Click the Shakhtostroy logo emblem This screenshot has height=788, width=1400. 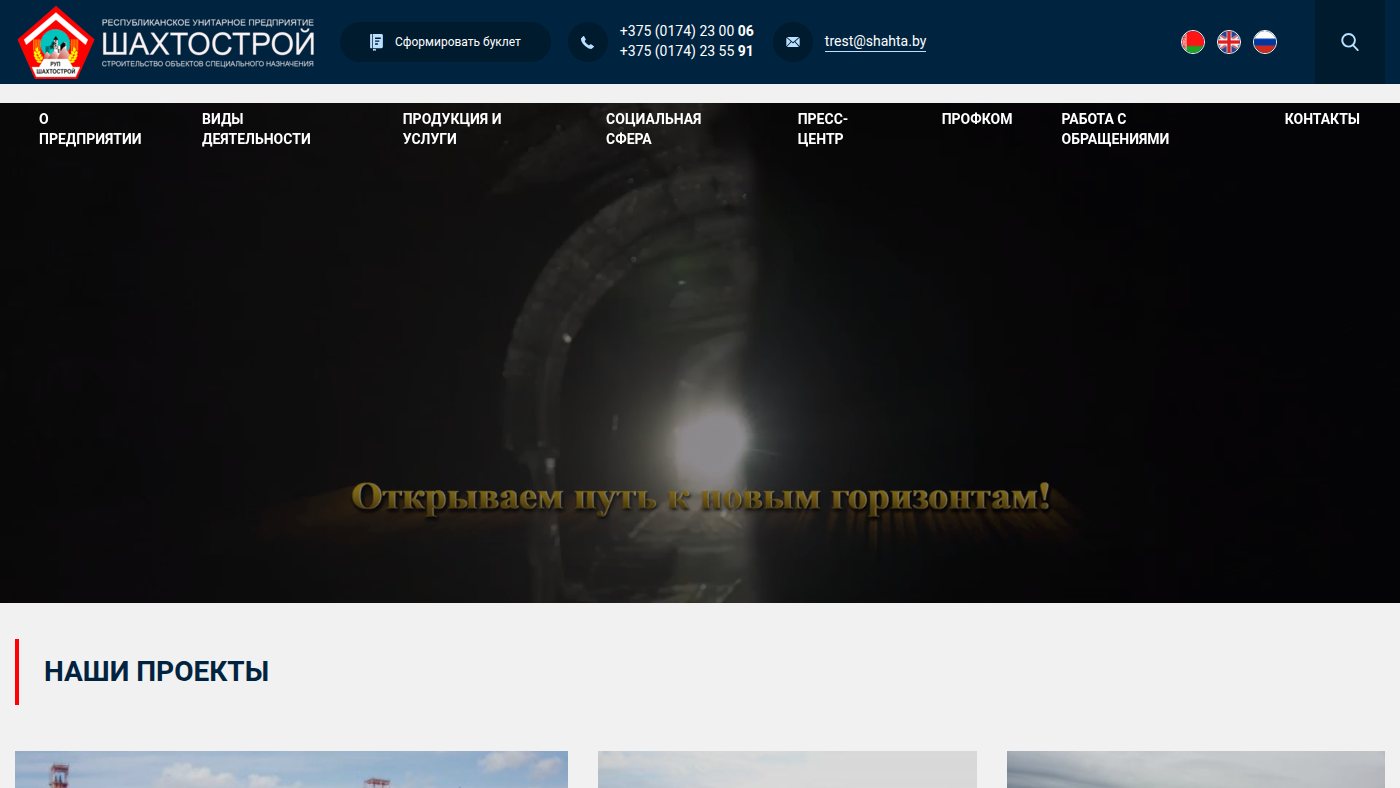pos(56,42)
